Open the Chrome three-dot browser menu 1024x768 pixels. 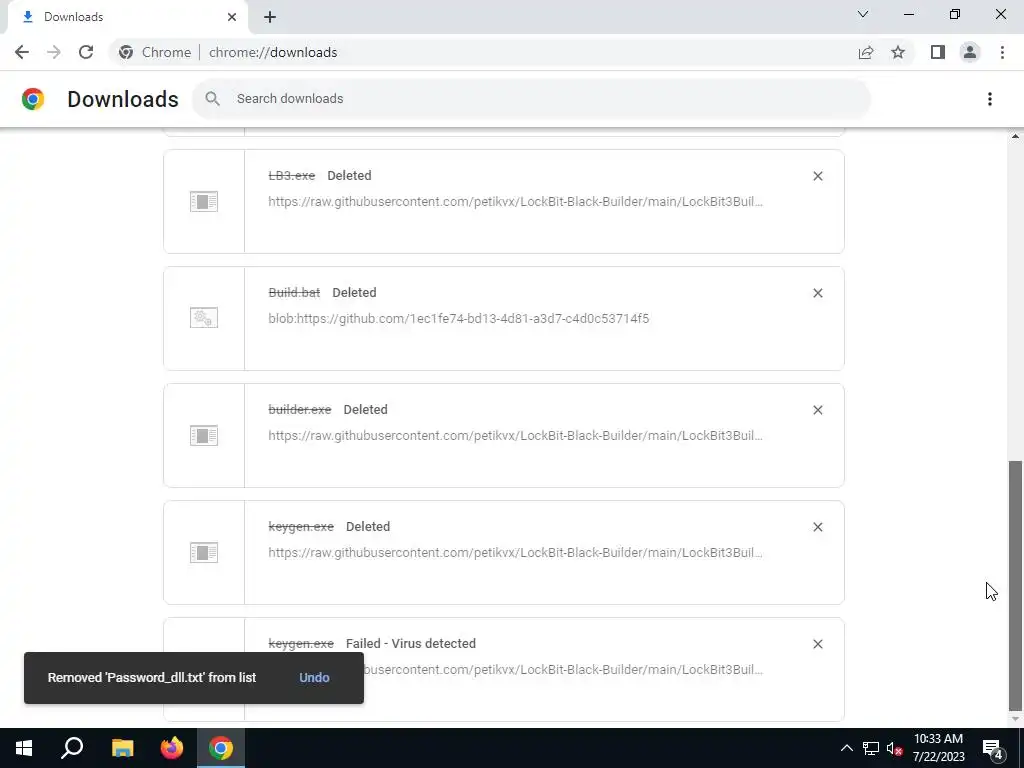point(1002,52)
